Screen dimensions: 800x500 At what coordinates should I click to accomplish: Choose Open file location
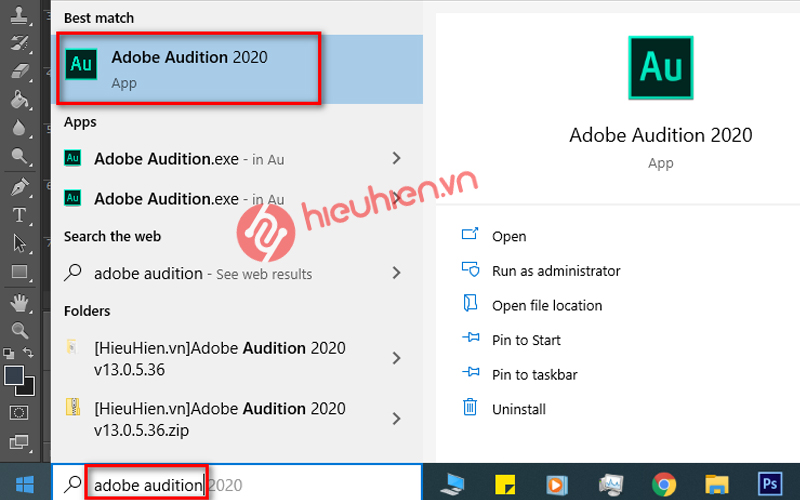(532, 305)
